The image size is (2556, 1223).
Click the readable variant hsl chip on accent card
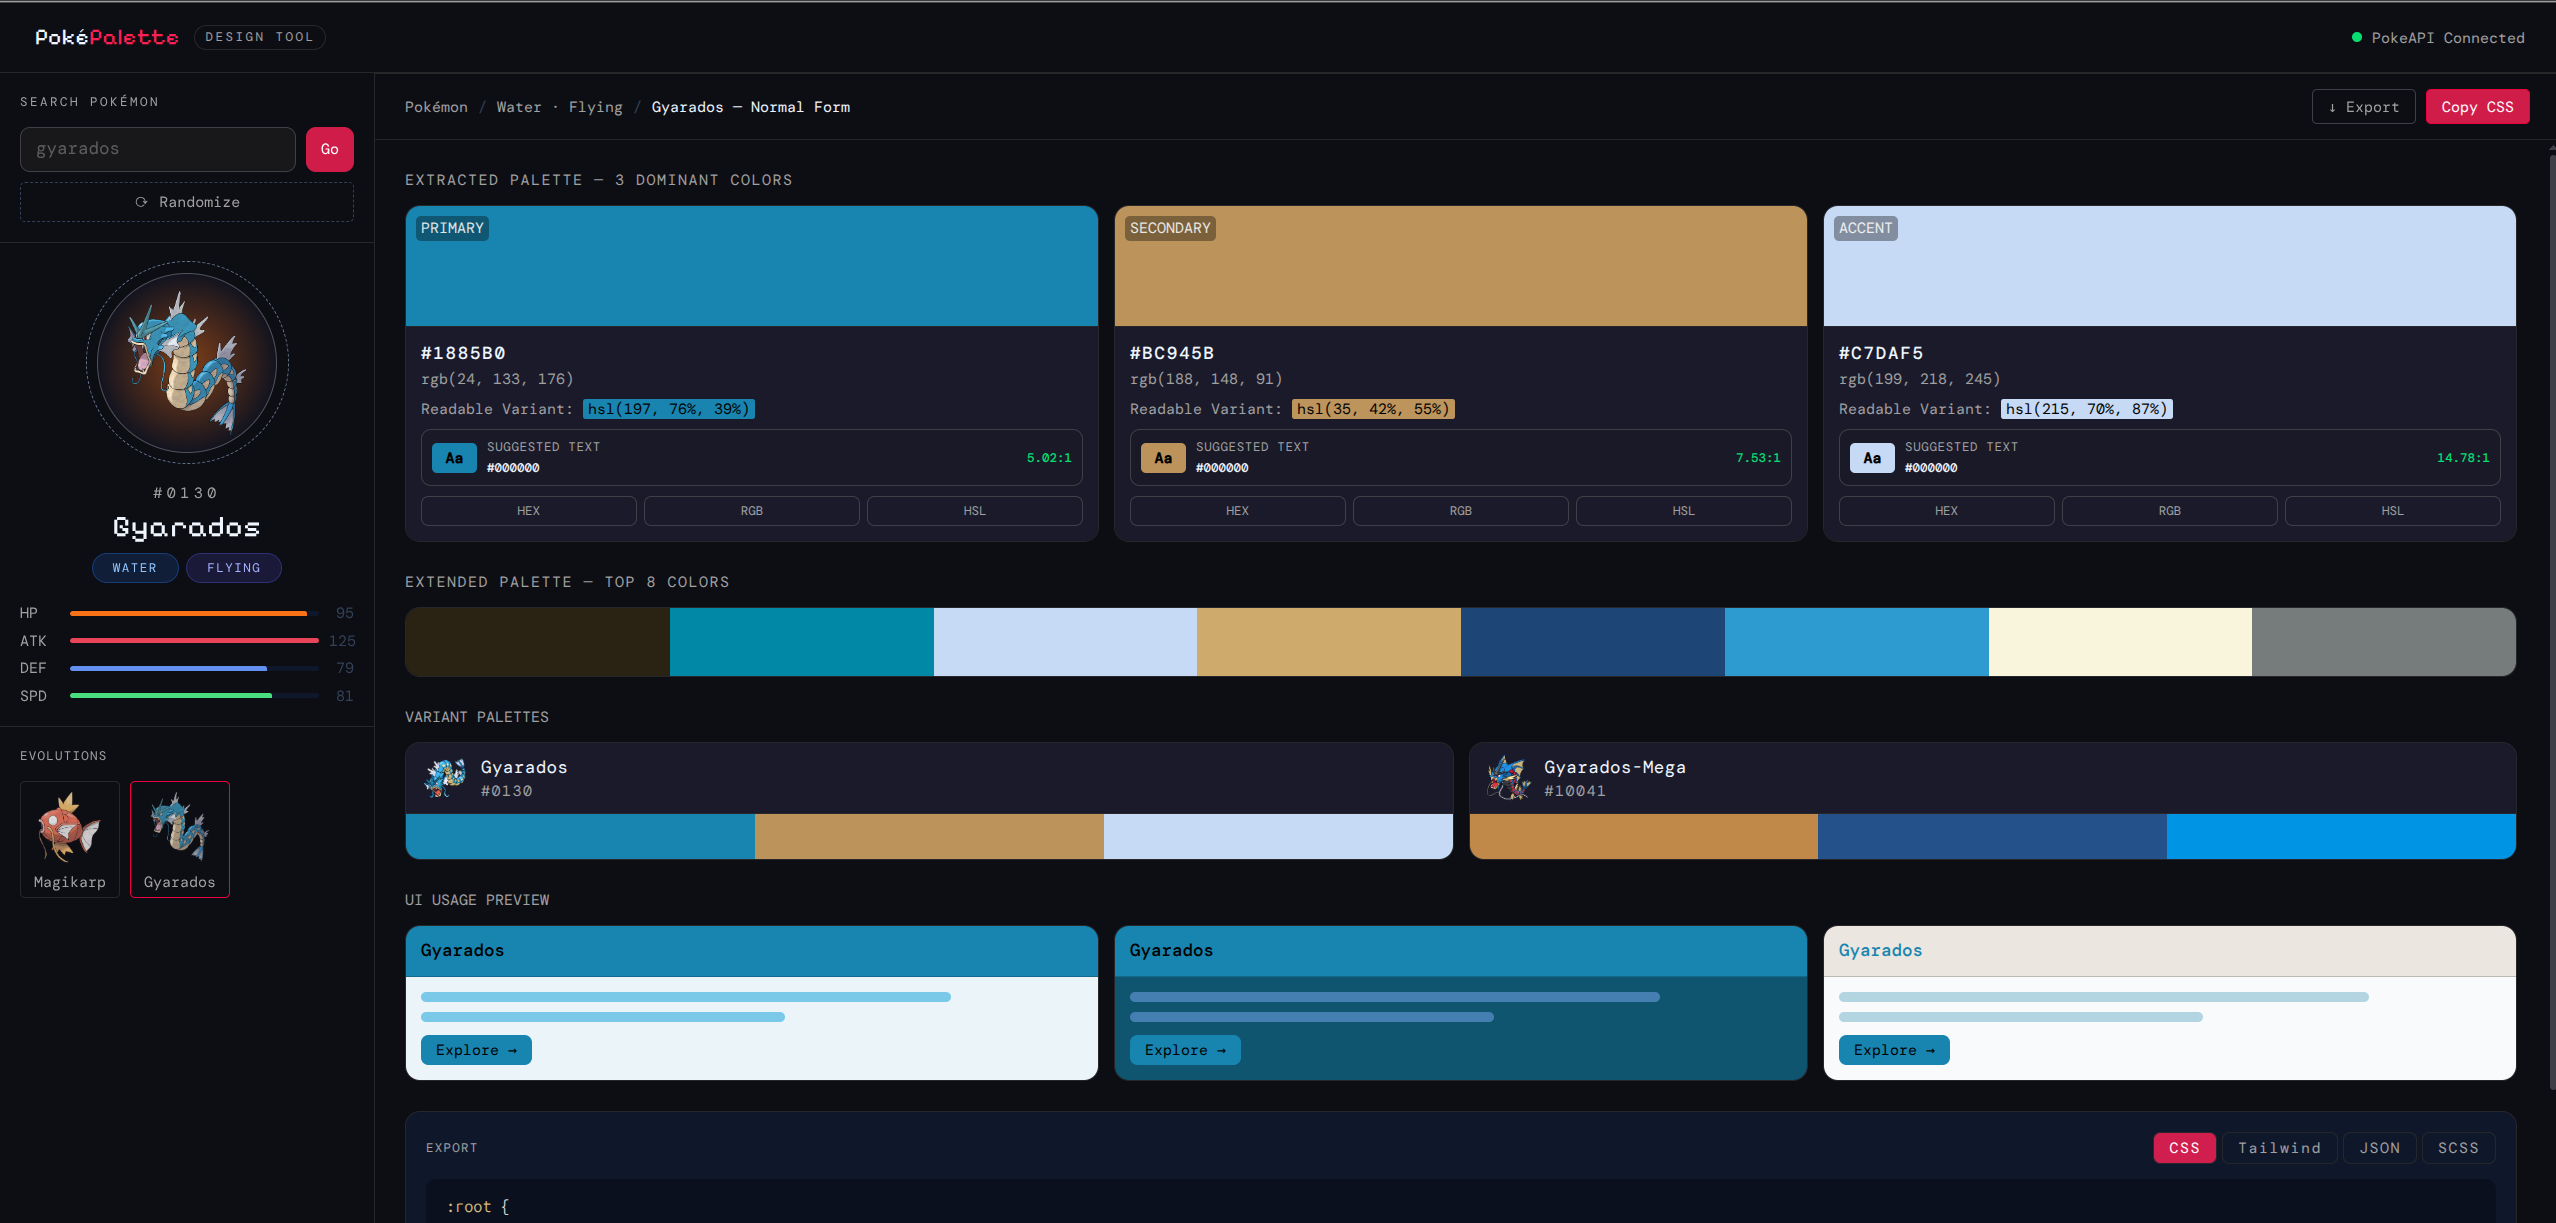(2086, 409)
